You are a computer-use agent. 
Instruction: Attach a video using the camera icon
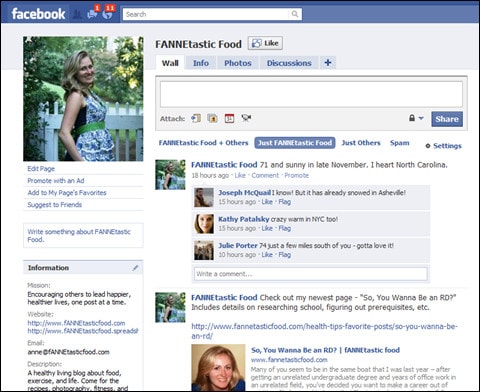(x=246, y=118)
